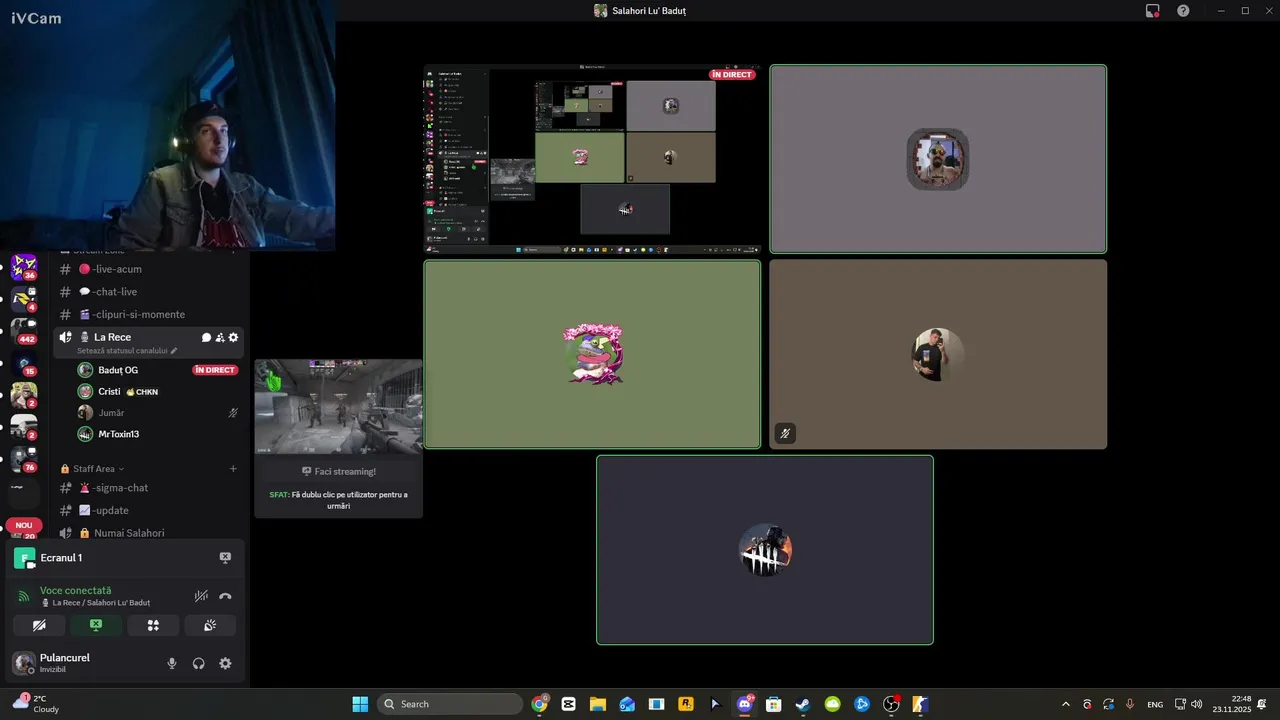
Task: Open activities button in voice panel
Action: [x=153, y=625]
